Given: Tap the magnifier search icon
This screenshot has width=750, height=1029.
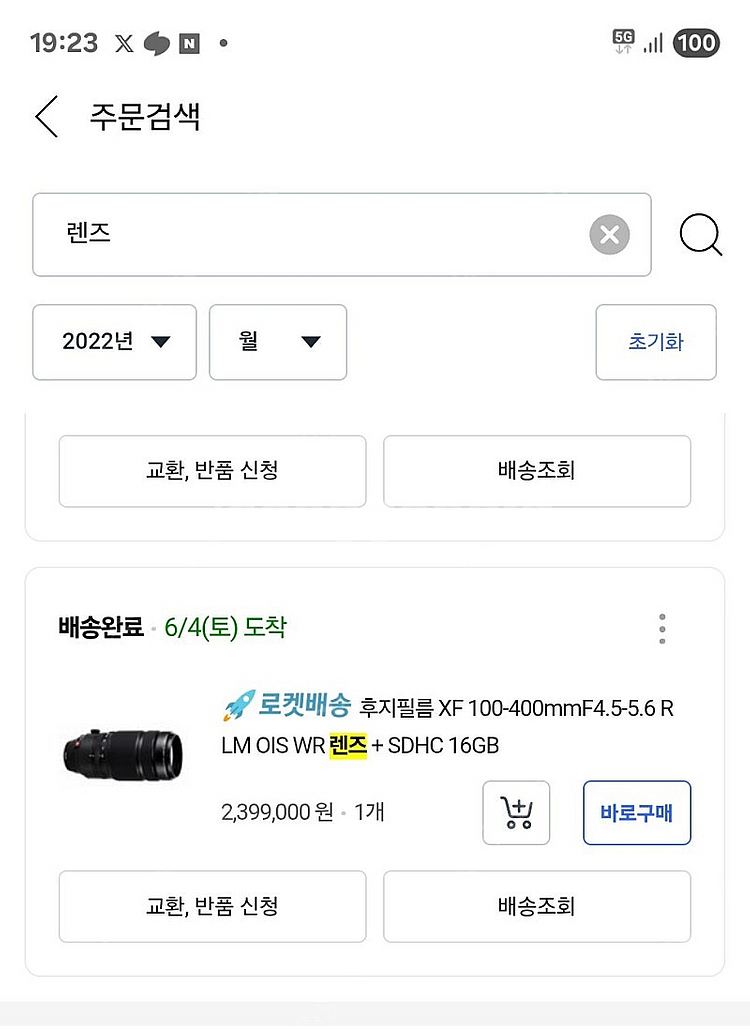Looking at the screenshot, I should pos(700,236).
